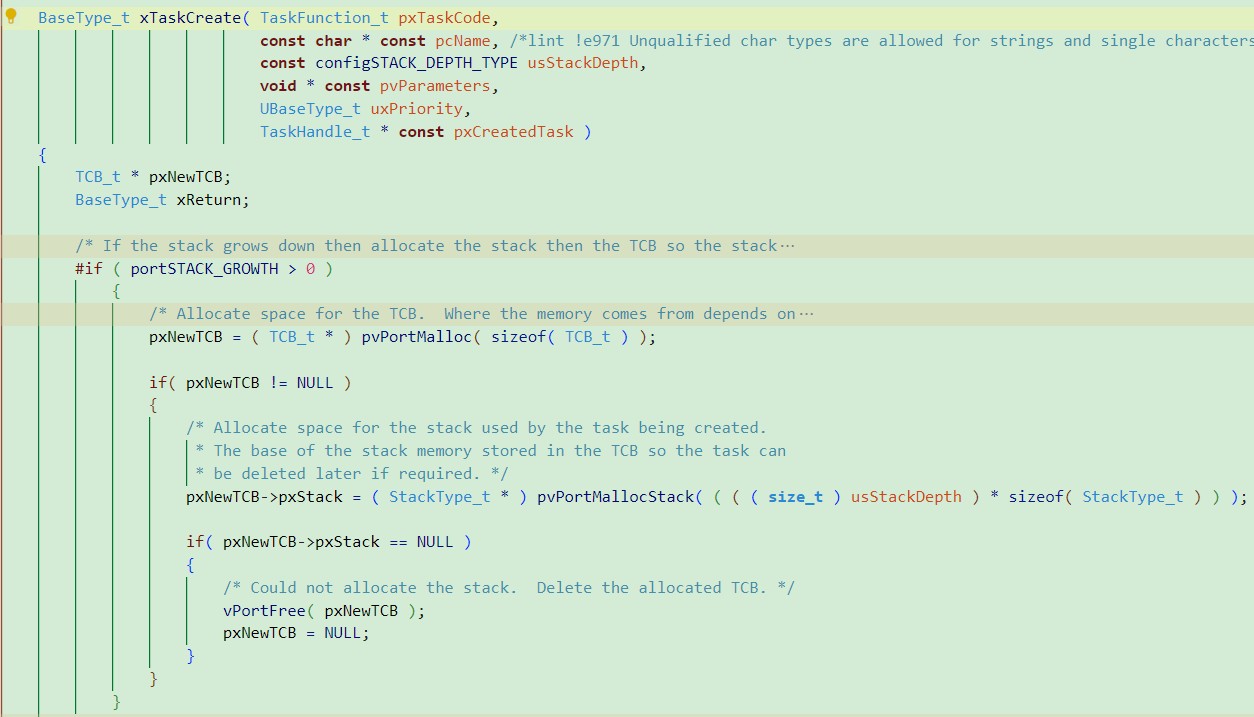Click the pxCreatedTask parameter

(513, 132)
